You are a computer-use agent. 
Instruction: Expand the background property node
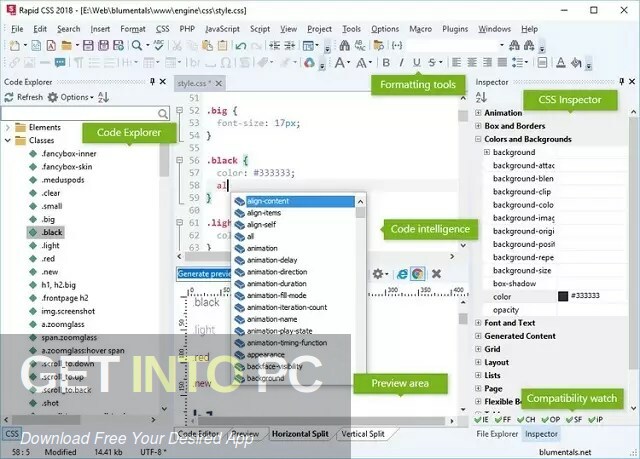click(487, 152)
